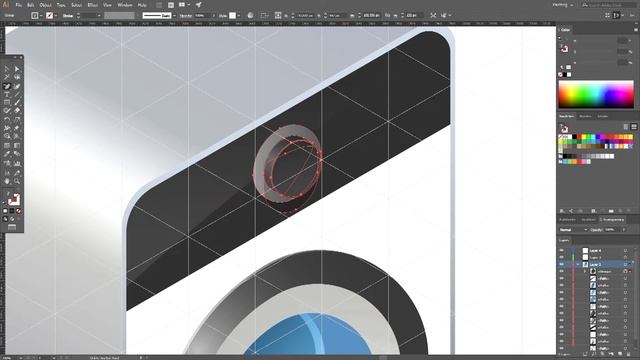Open the File menu

pos(18,5)
